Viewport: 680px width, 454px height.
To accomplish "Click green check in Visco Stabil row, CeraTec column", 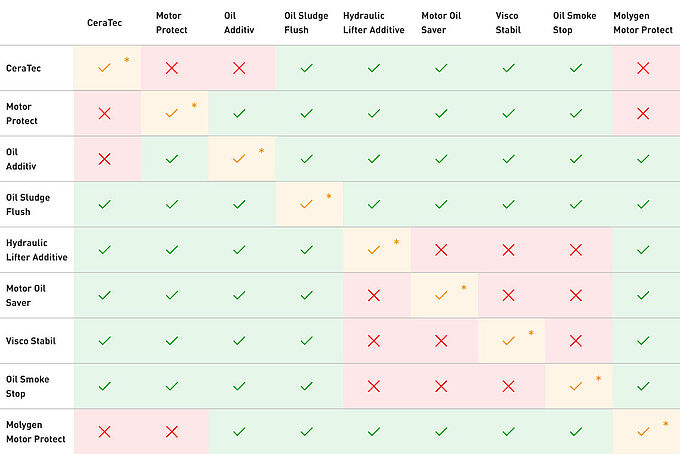I will [105, 340].
